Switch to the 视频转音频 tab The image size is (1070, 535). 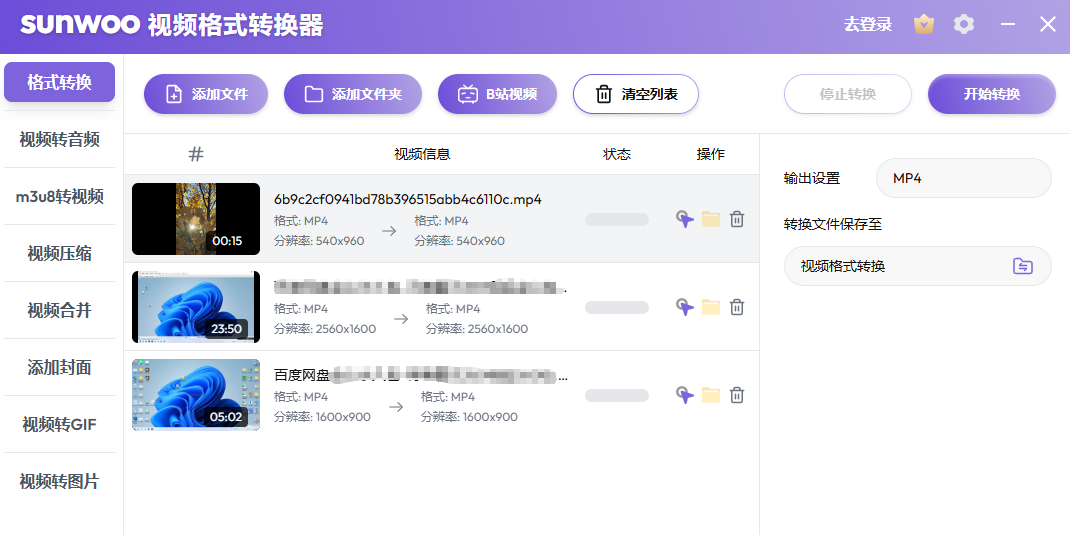click(60, 139)
